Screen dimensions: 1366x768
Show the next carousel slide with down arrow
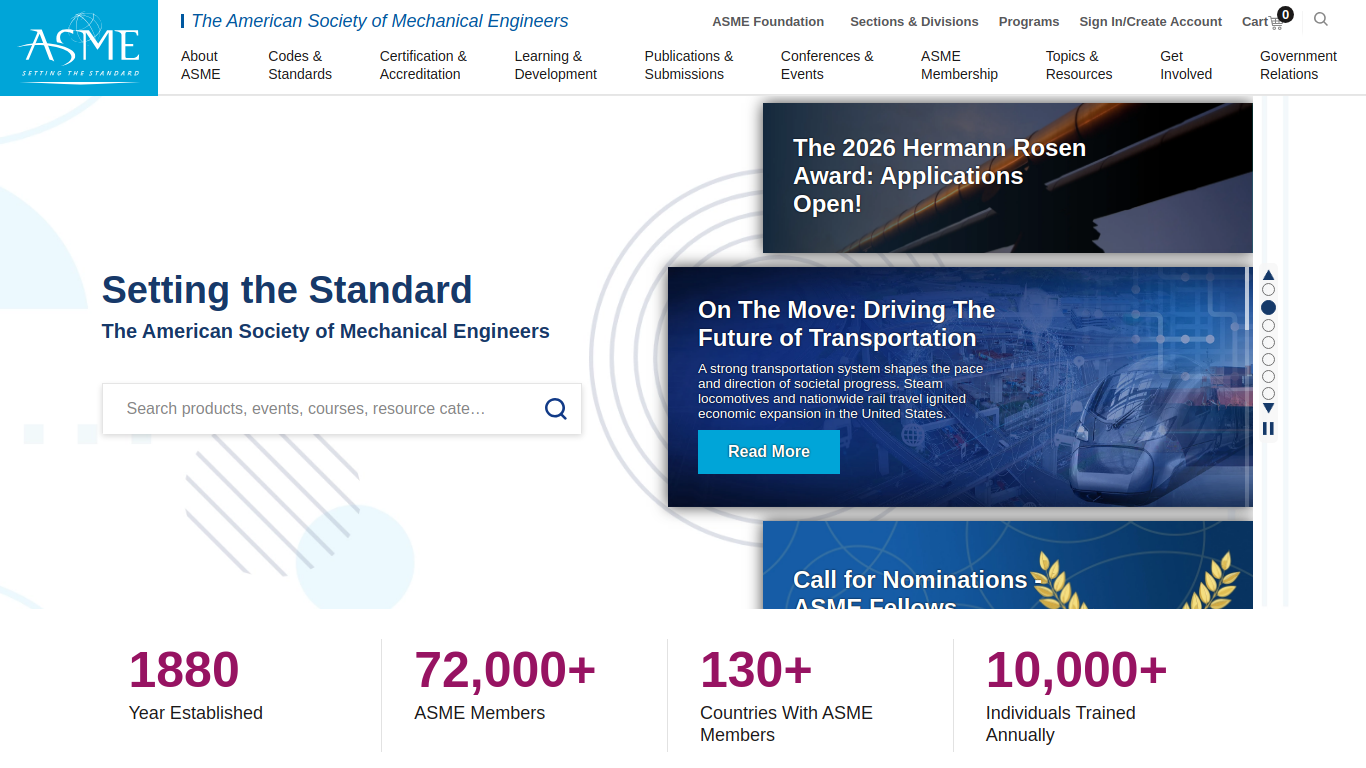1268,408
